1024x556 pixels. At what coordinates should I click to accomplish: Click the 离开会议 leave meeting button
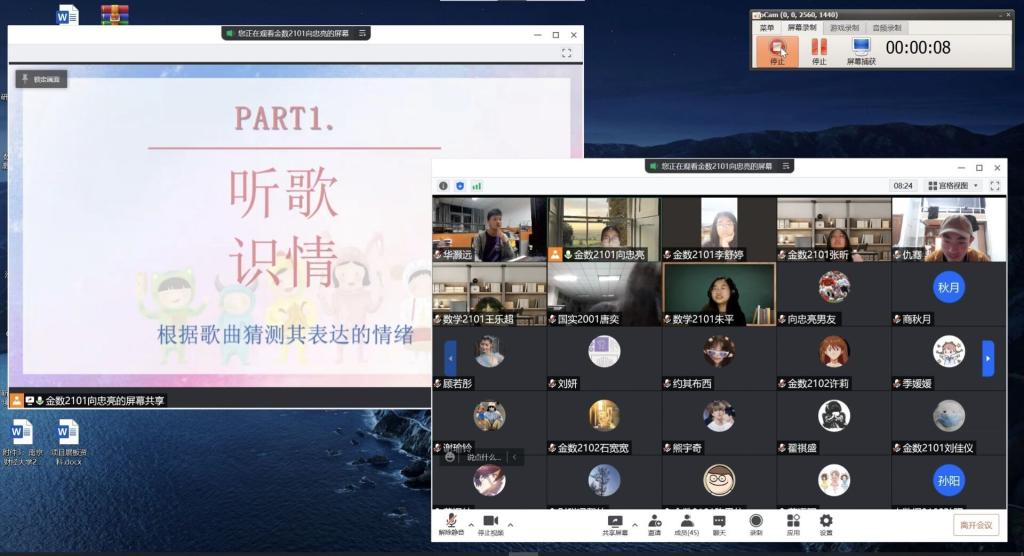[975, 525]
